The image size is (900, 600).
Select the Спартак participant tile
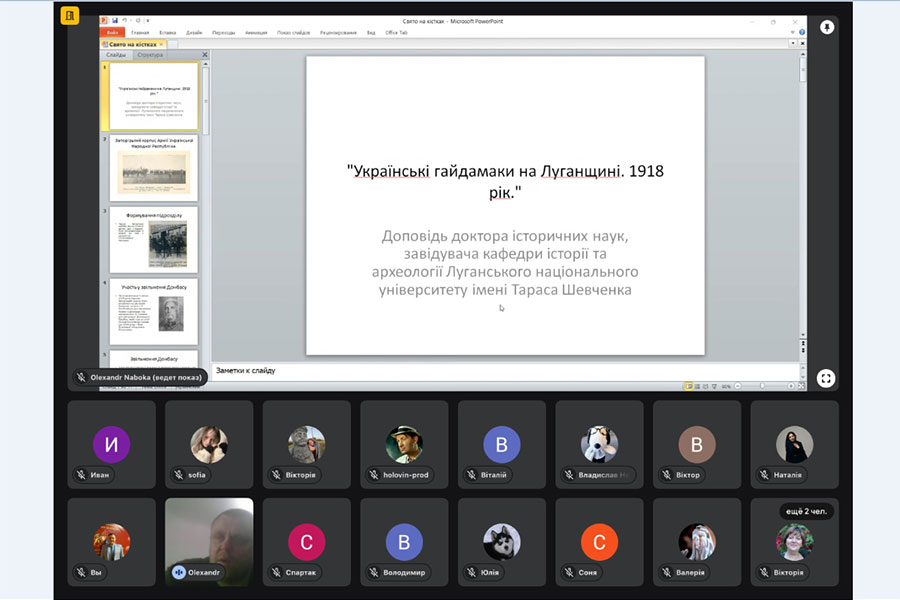[x=307, y=541]
